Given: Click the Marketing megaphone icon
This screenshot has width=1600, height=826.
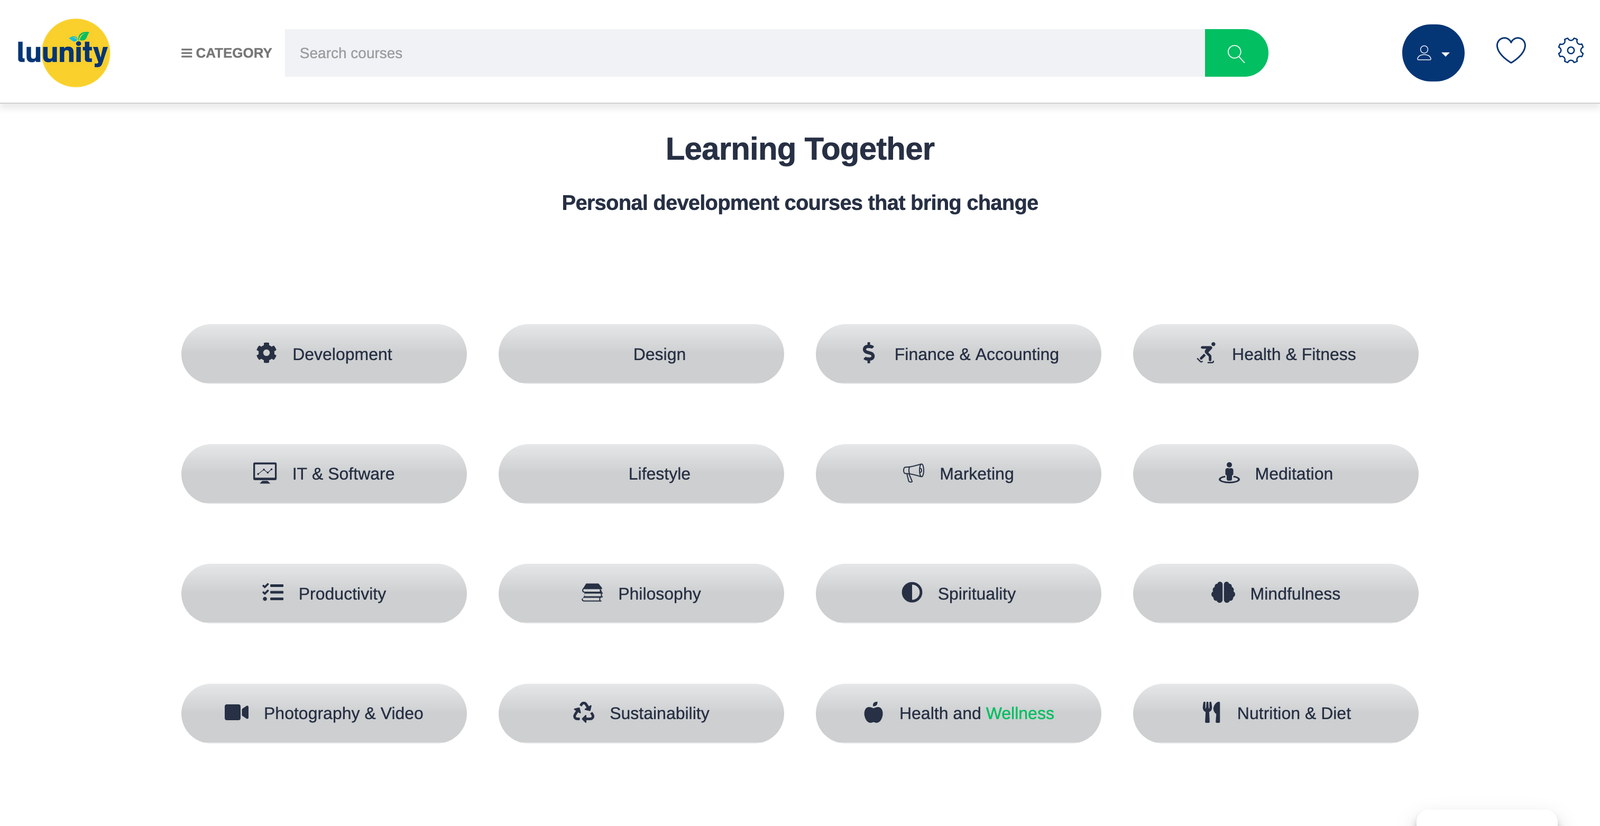Looking at the screenshot, I should (x=914, y=473).
